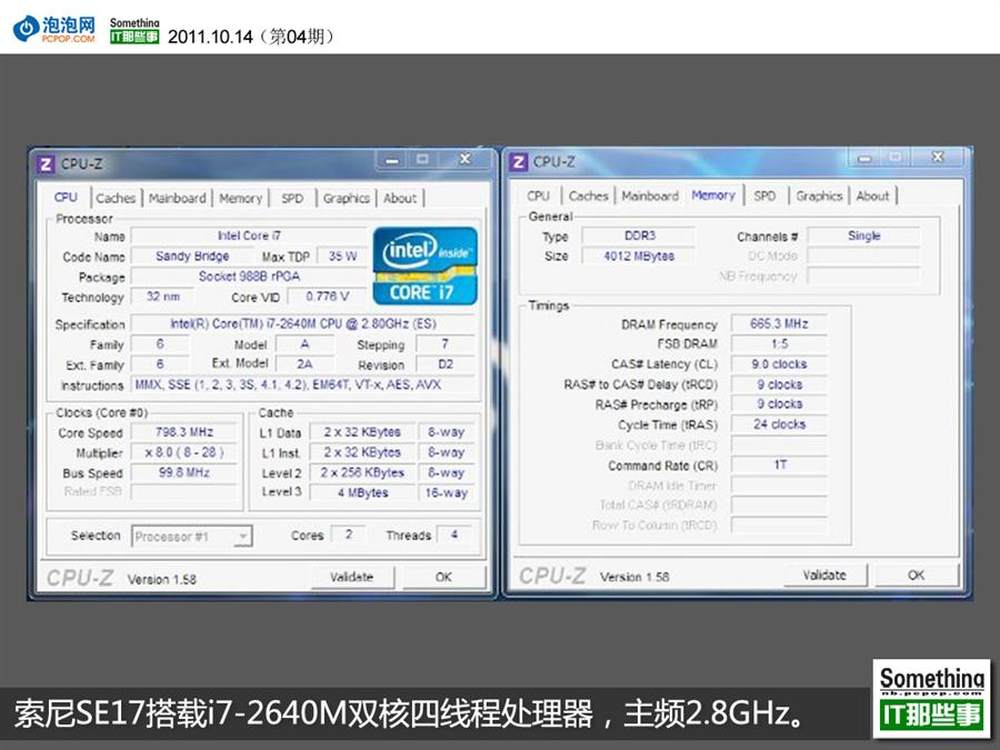The width and height of the screenshot is (1000, 750).
Task: Open the Graphics tab in the right window
Action: point(820,196)
